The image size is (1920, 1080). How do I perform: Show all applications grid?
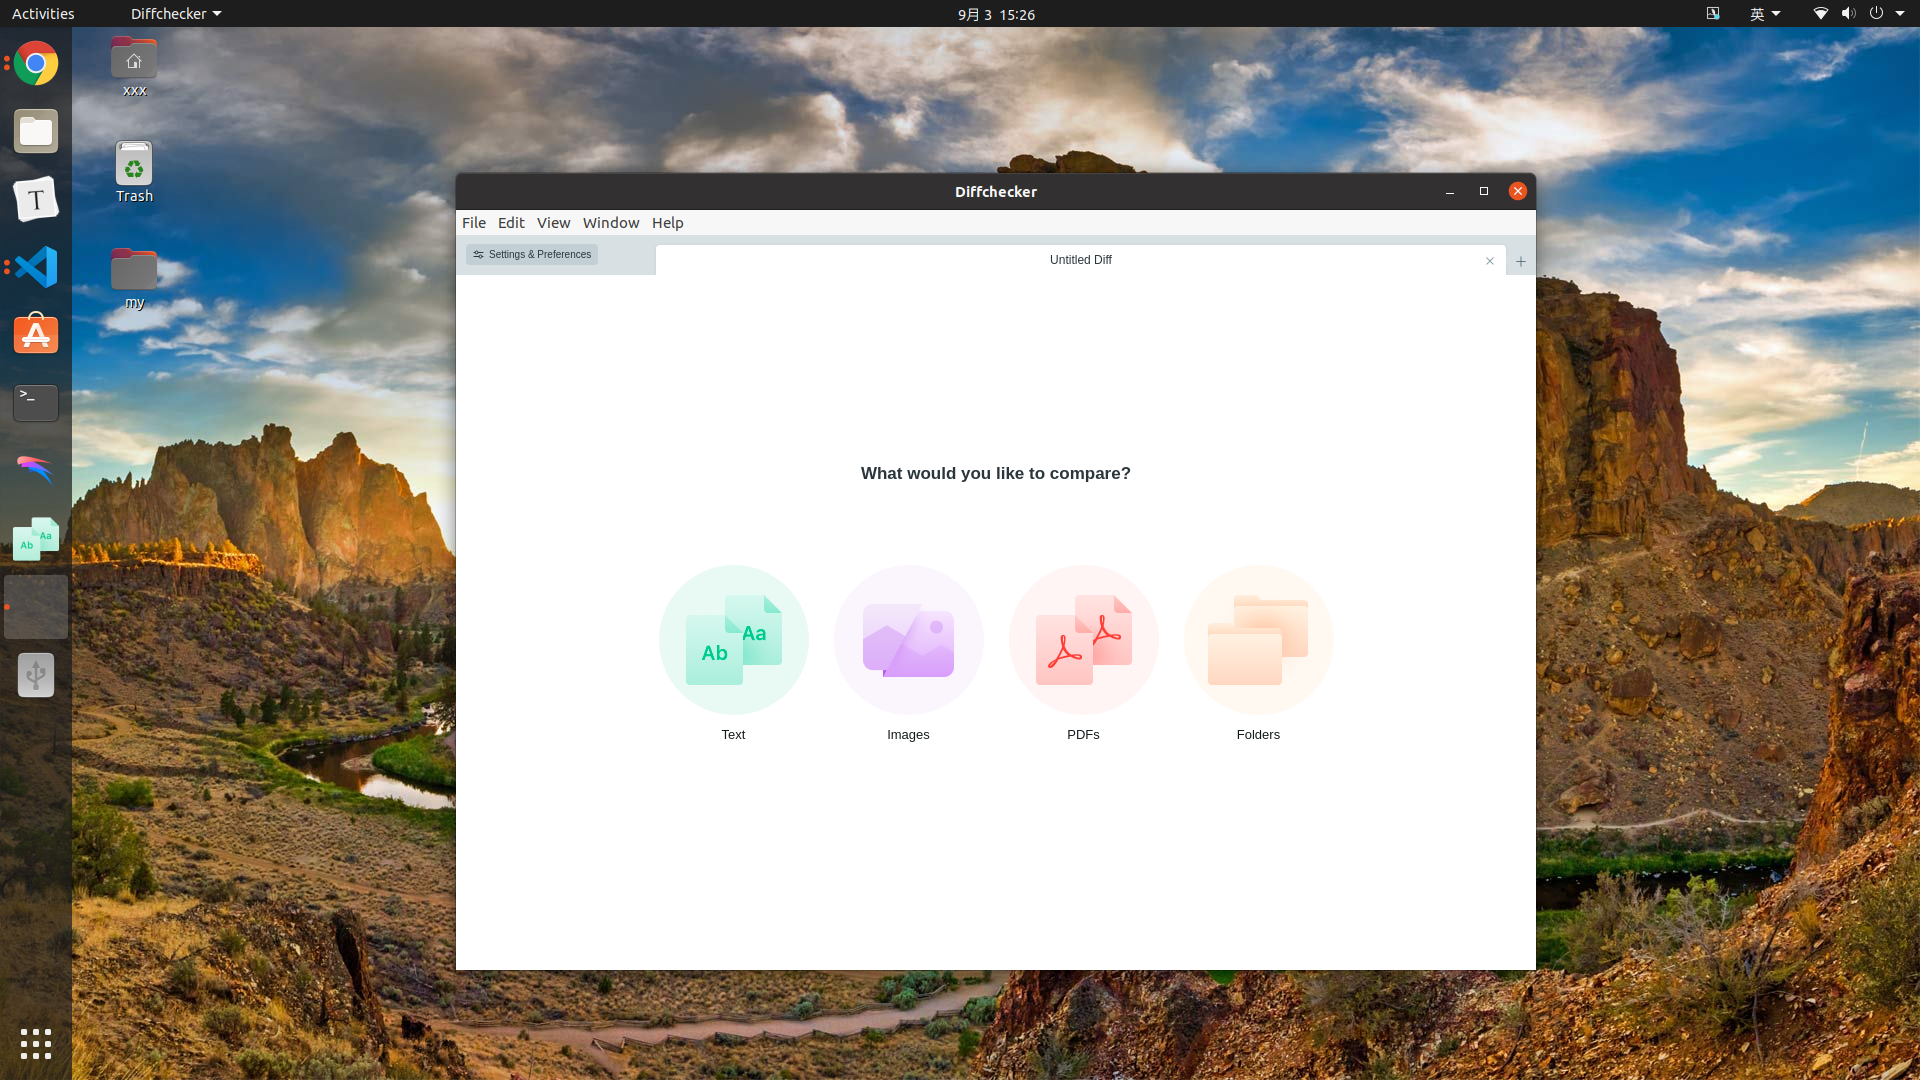click(x=36, y=1043)
